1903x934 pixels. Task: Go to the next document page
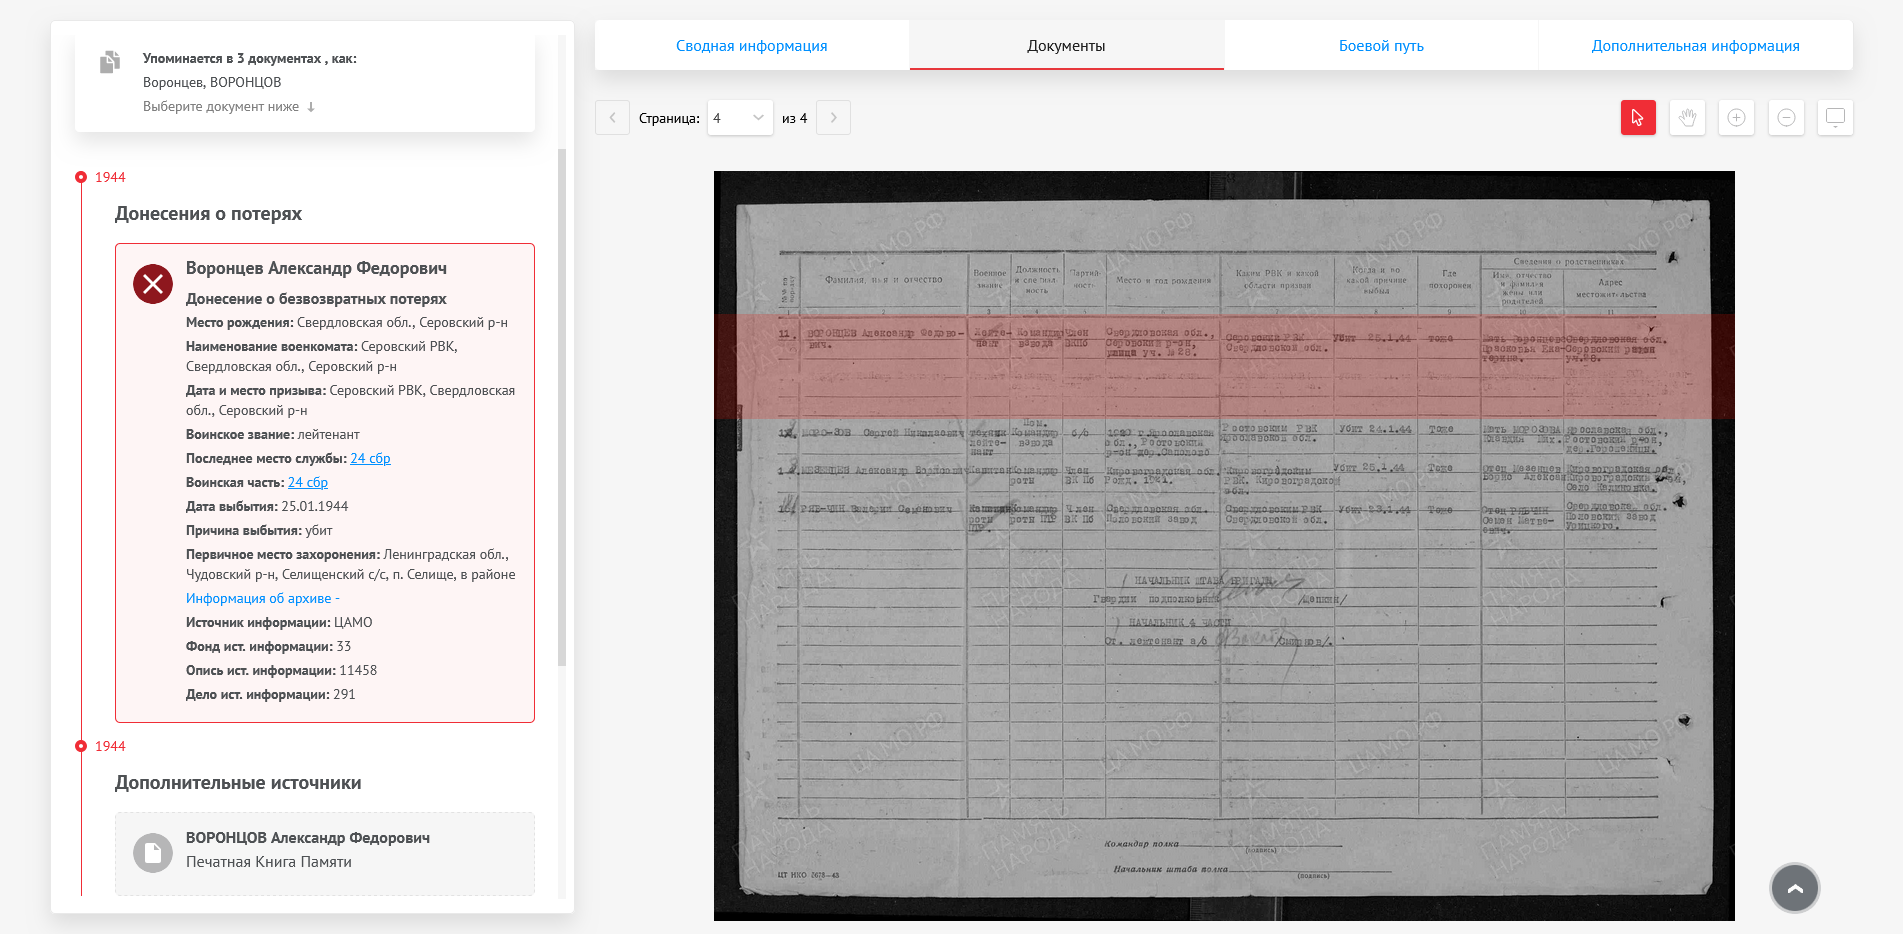(x=833, y=118)
